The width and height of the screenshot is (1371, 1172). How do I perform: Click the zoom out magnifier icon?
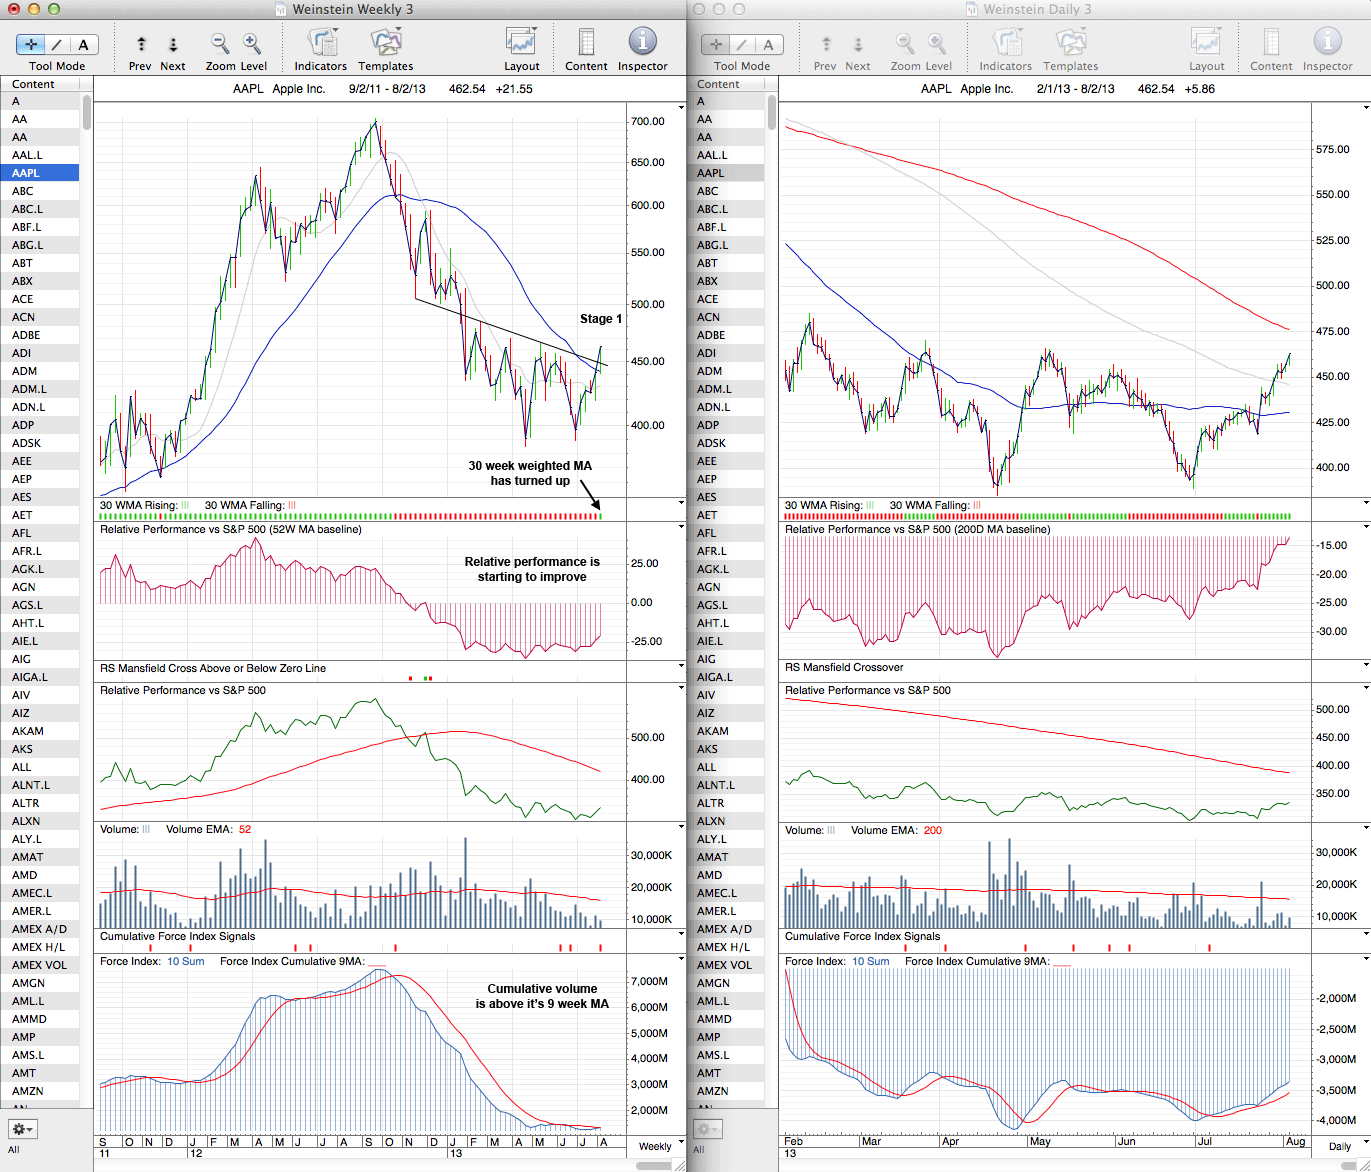pyautogui.click(x=220, y=43)
